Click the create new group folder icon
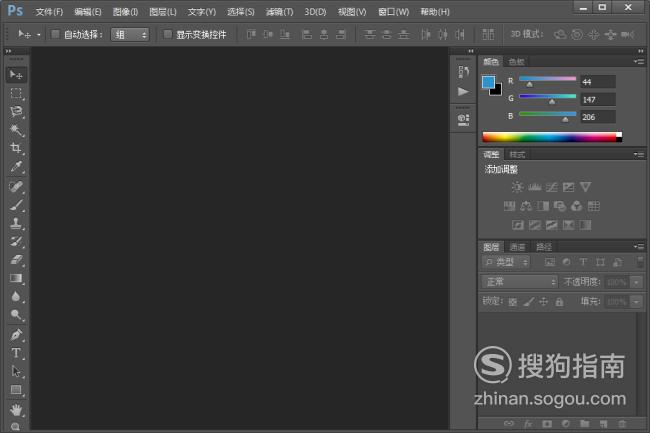Screen dimensions: 650x433 click(585, 423)
